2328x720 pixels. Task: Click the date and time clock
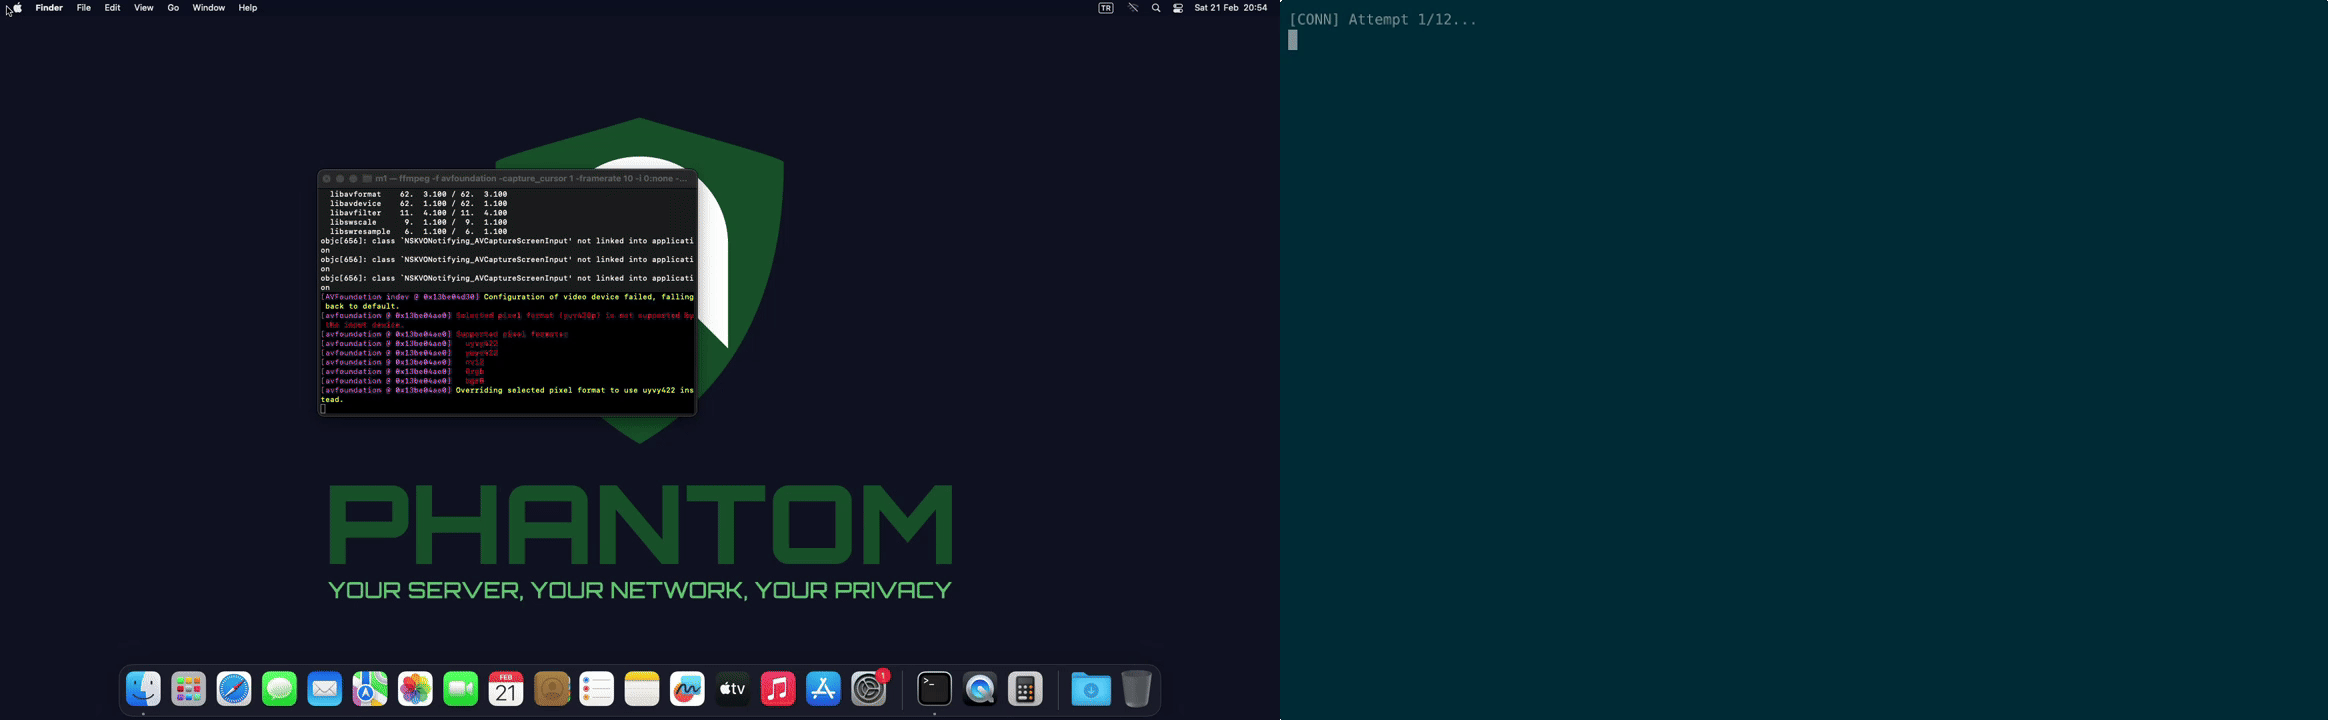[1230, 8]
